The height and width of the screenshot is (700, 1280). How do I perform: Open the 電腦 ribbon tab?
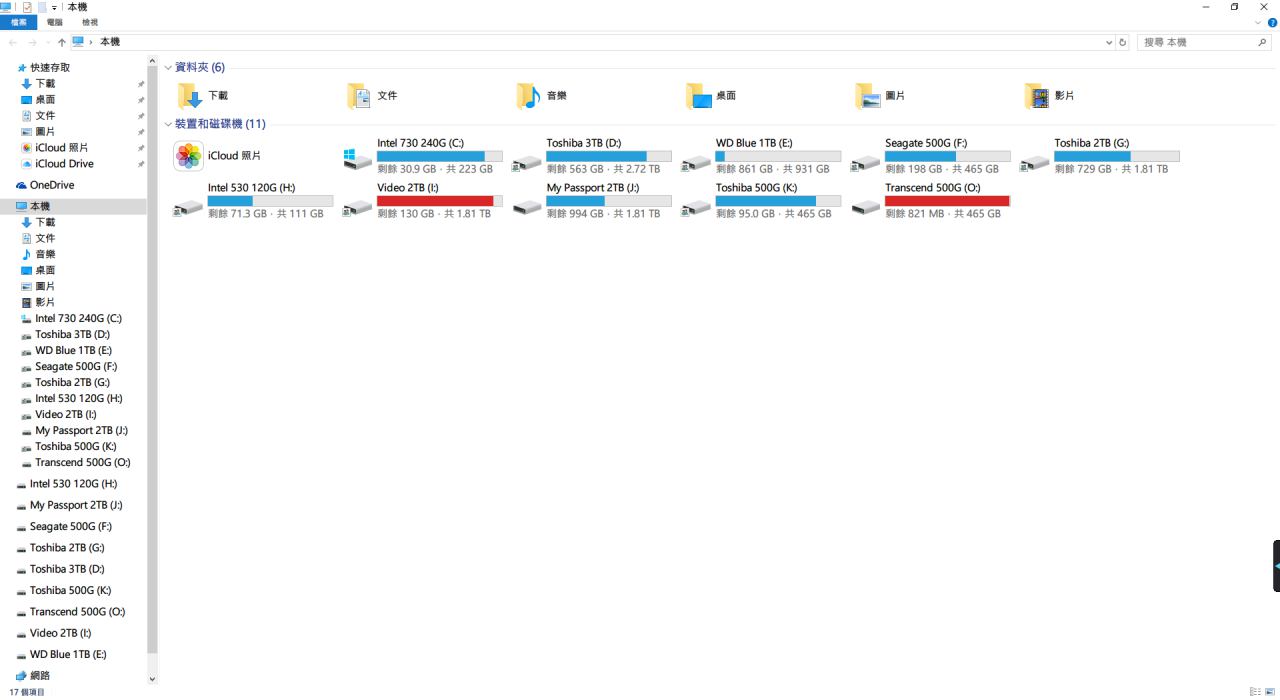[54, 22]
